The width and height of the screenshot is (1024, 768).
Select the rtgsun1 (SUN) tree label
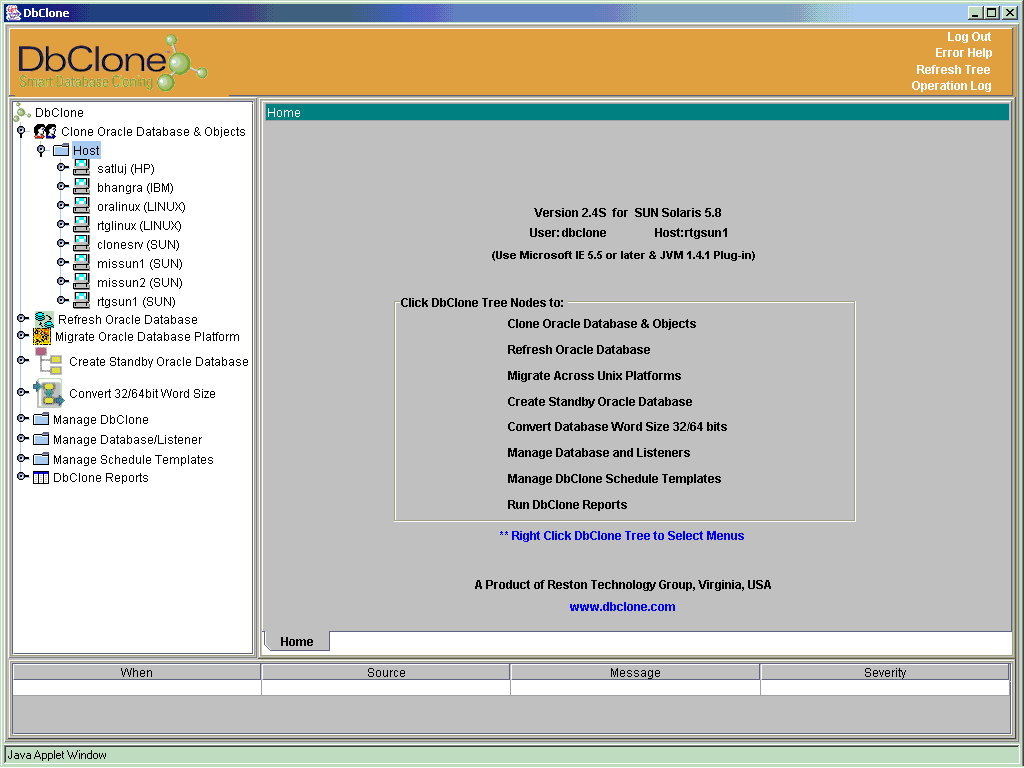tap(136, 302)
